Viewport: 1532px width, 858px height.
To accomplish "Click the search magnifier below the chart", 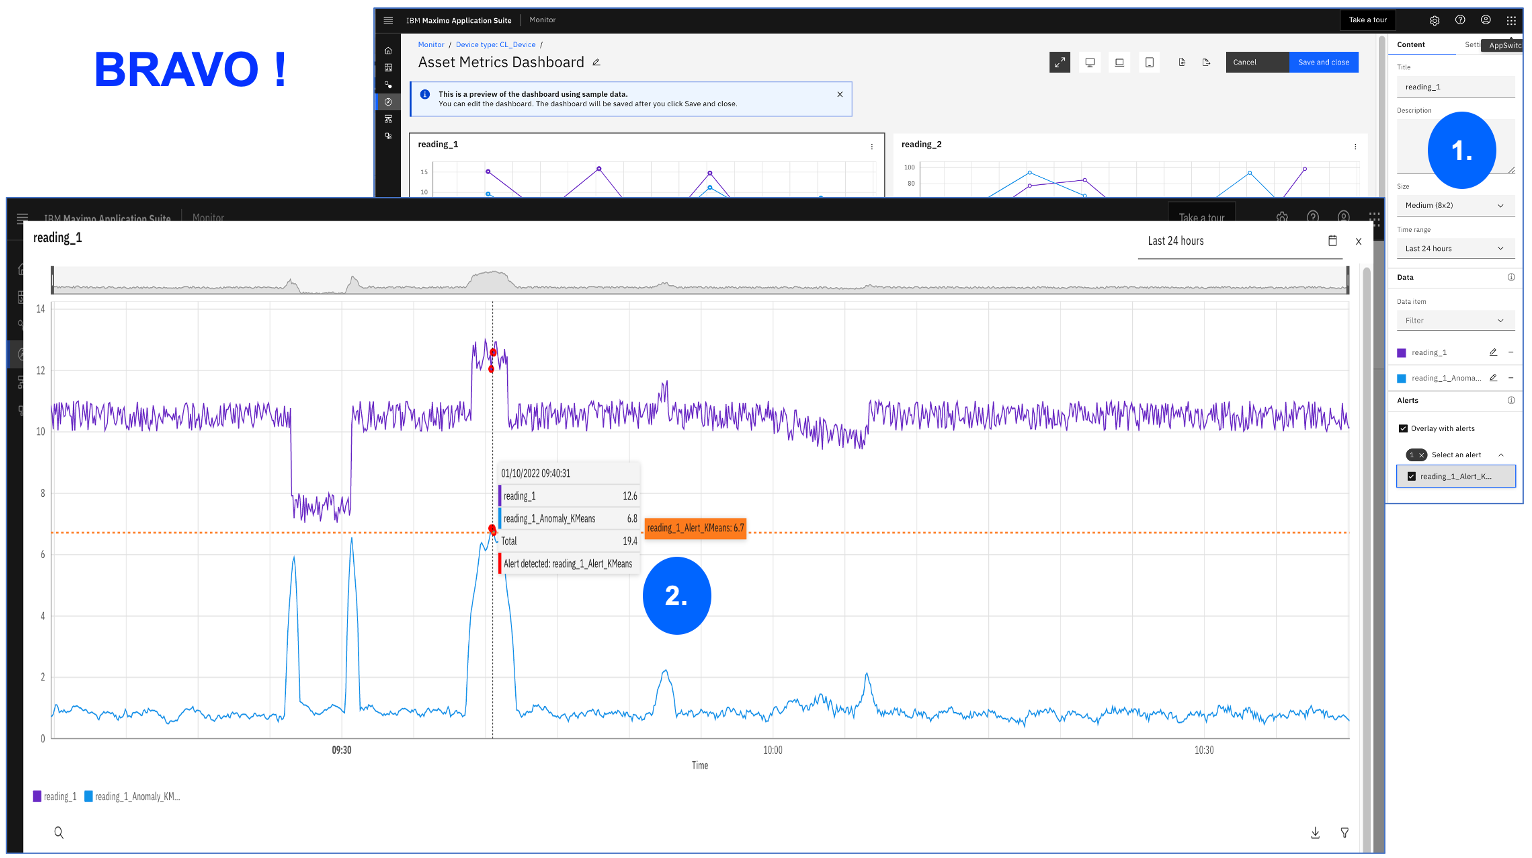I will click(x=59, y=832).
